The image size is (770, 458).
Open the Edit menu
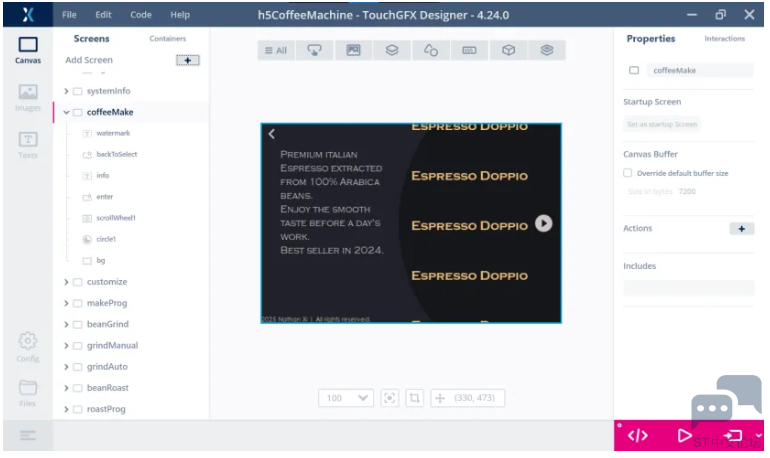tap(103, 15)
